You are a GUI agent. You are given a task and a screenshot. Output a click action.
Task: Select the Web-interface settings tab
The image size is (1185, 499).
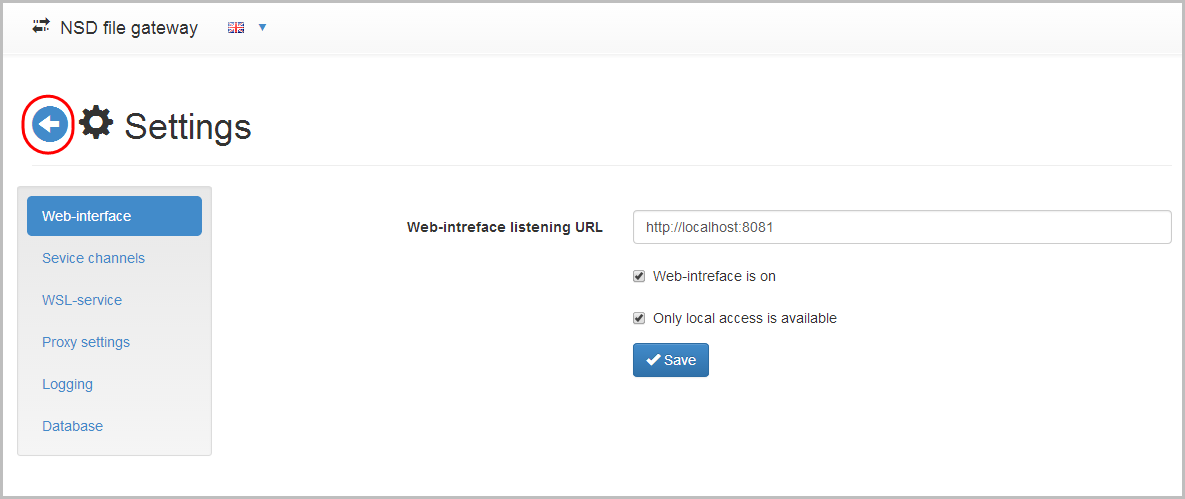click(114, 216)
